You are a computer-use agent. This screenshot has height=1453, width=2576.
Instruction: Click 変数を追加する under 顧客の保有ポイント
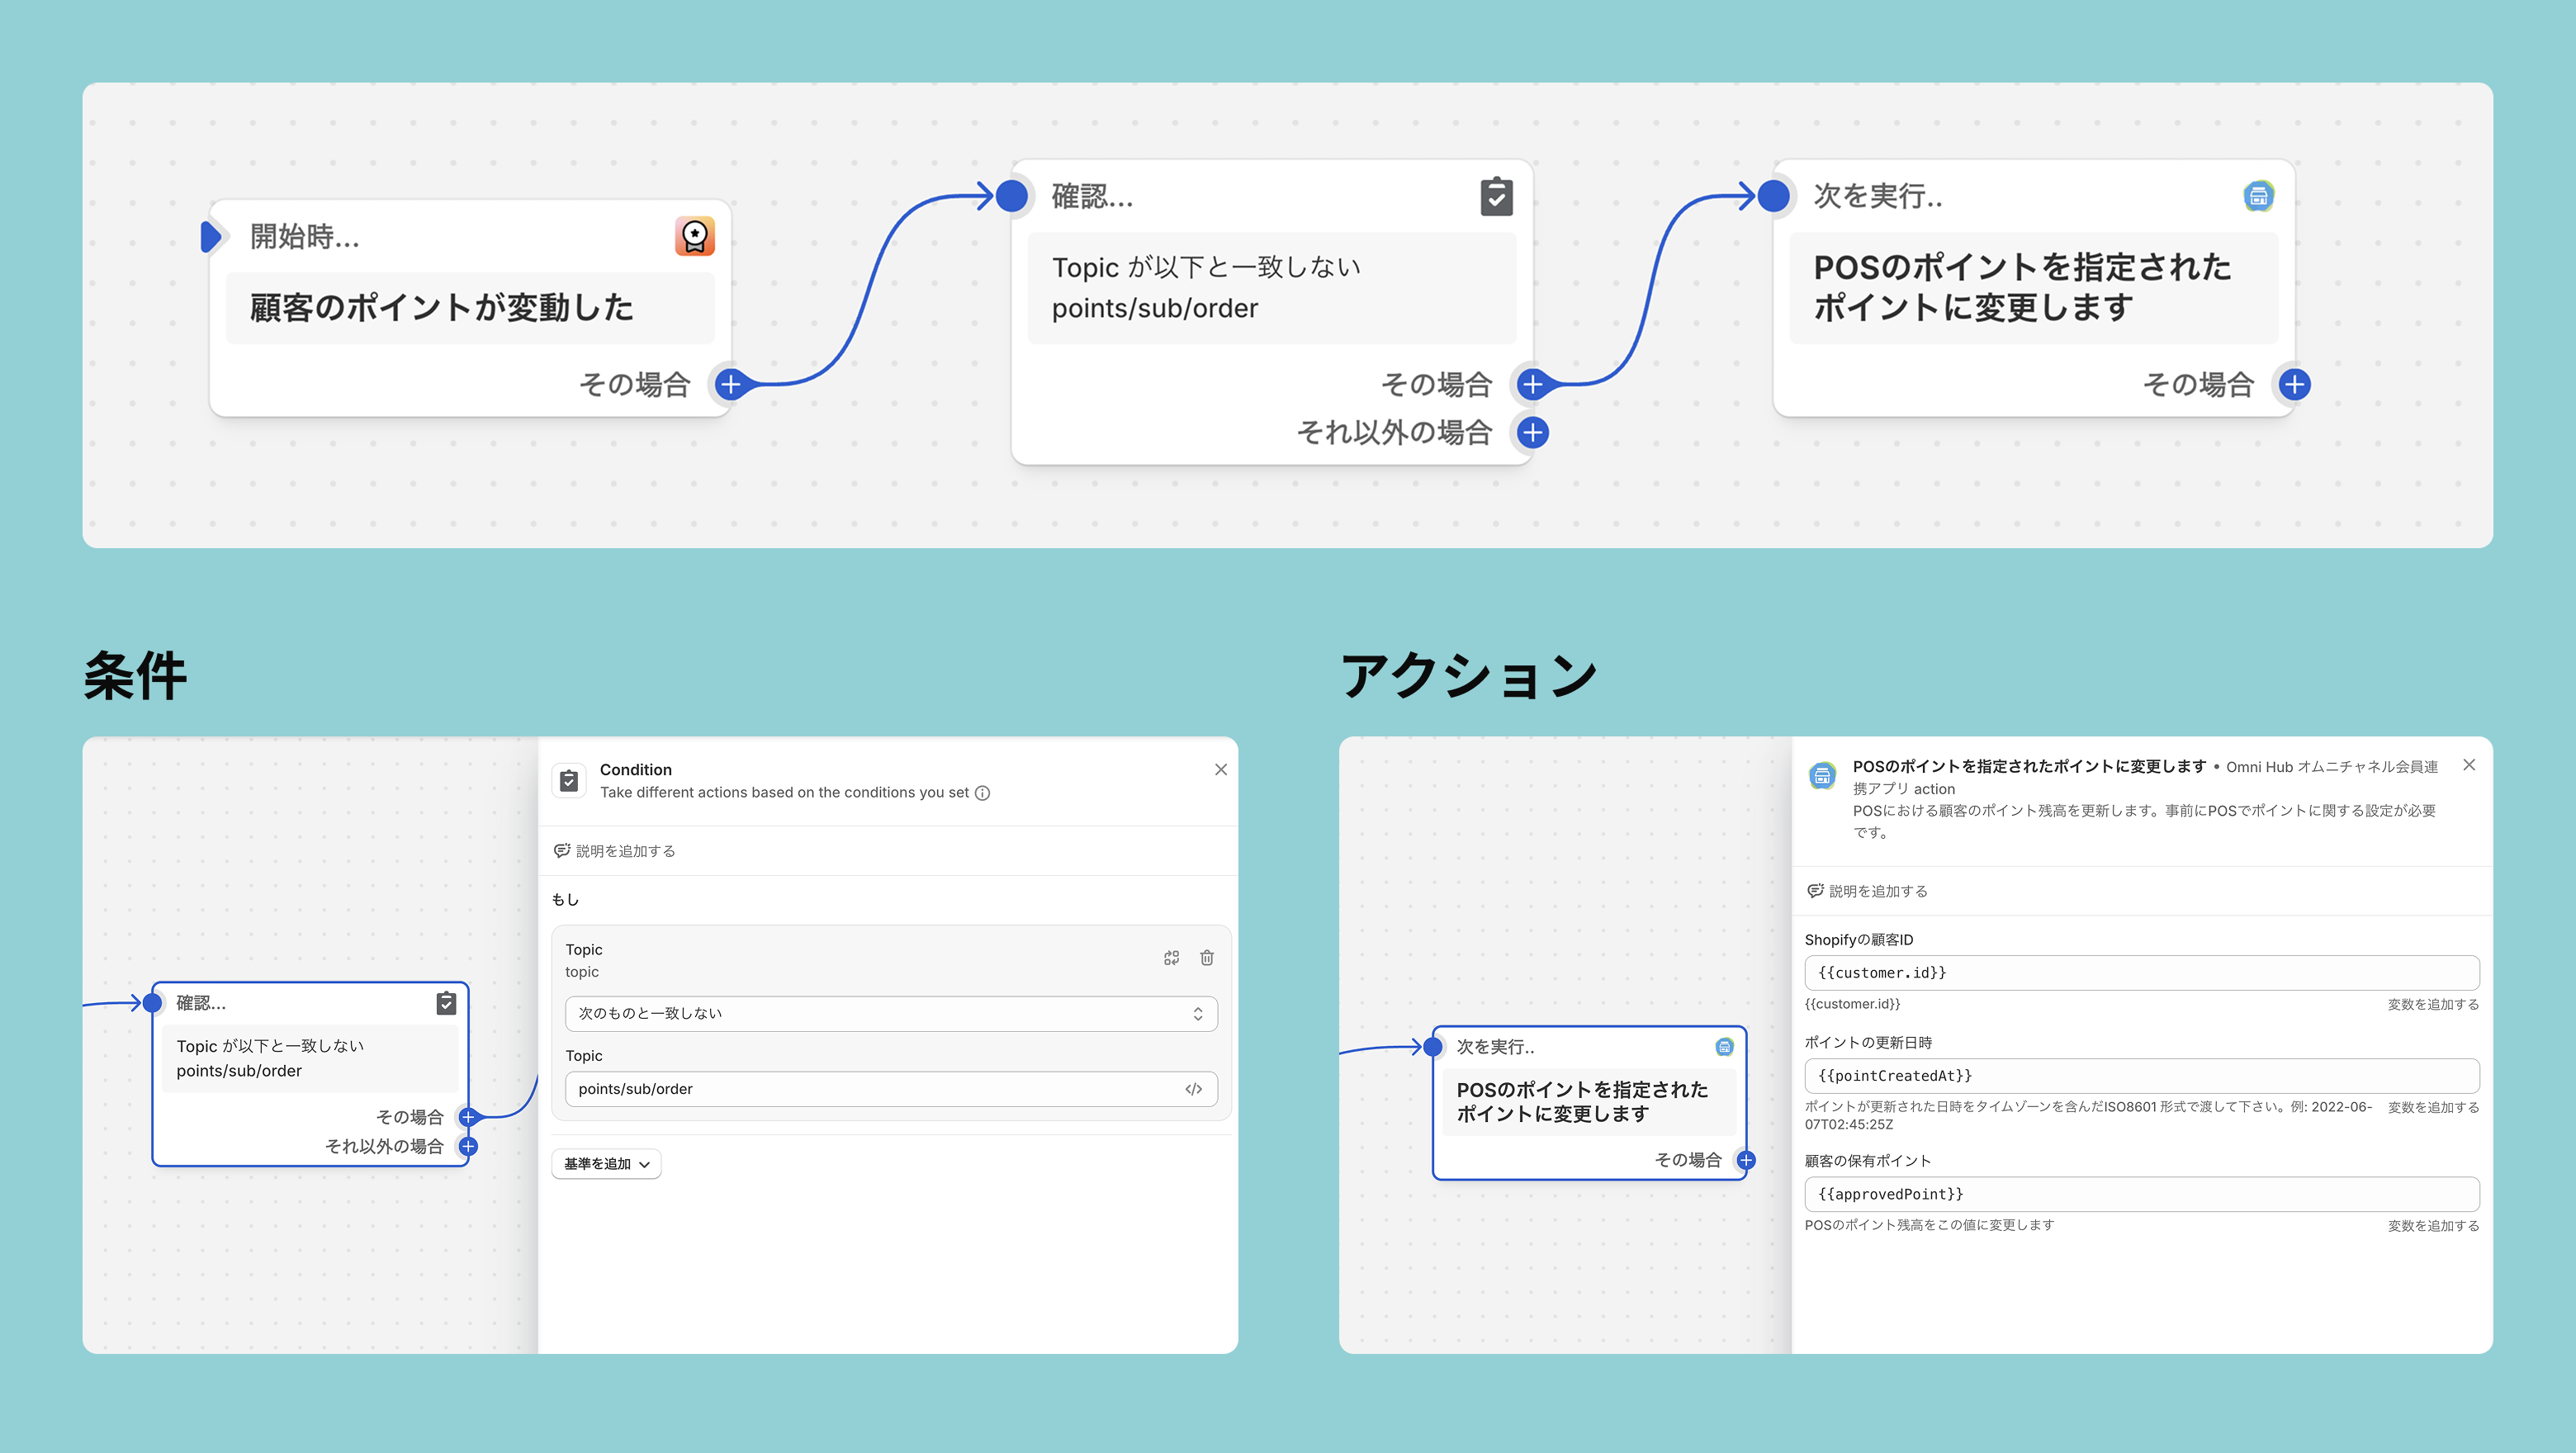tap(2432, 1226)
